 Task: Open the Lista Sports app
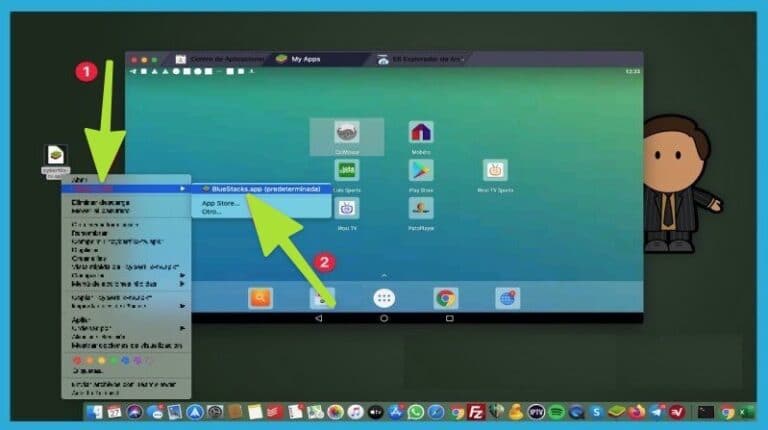347,170
